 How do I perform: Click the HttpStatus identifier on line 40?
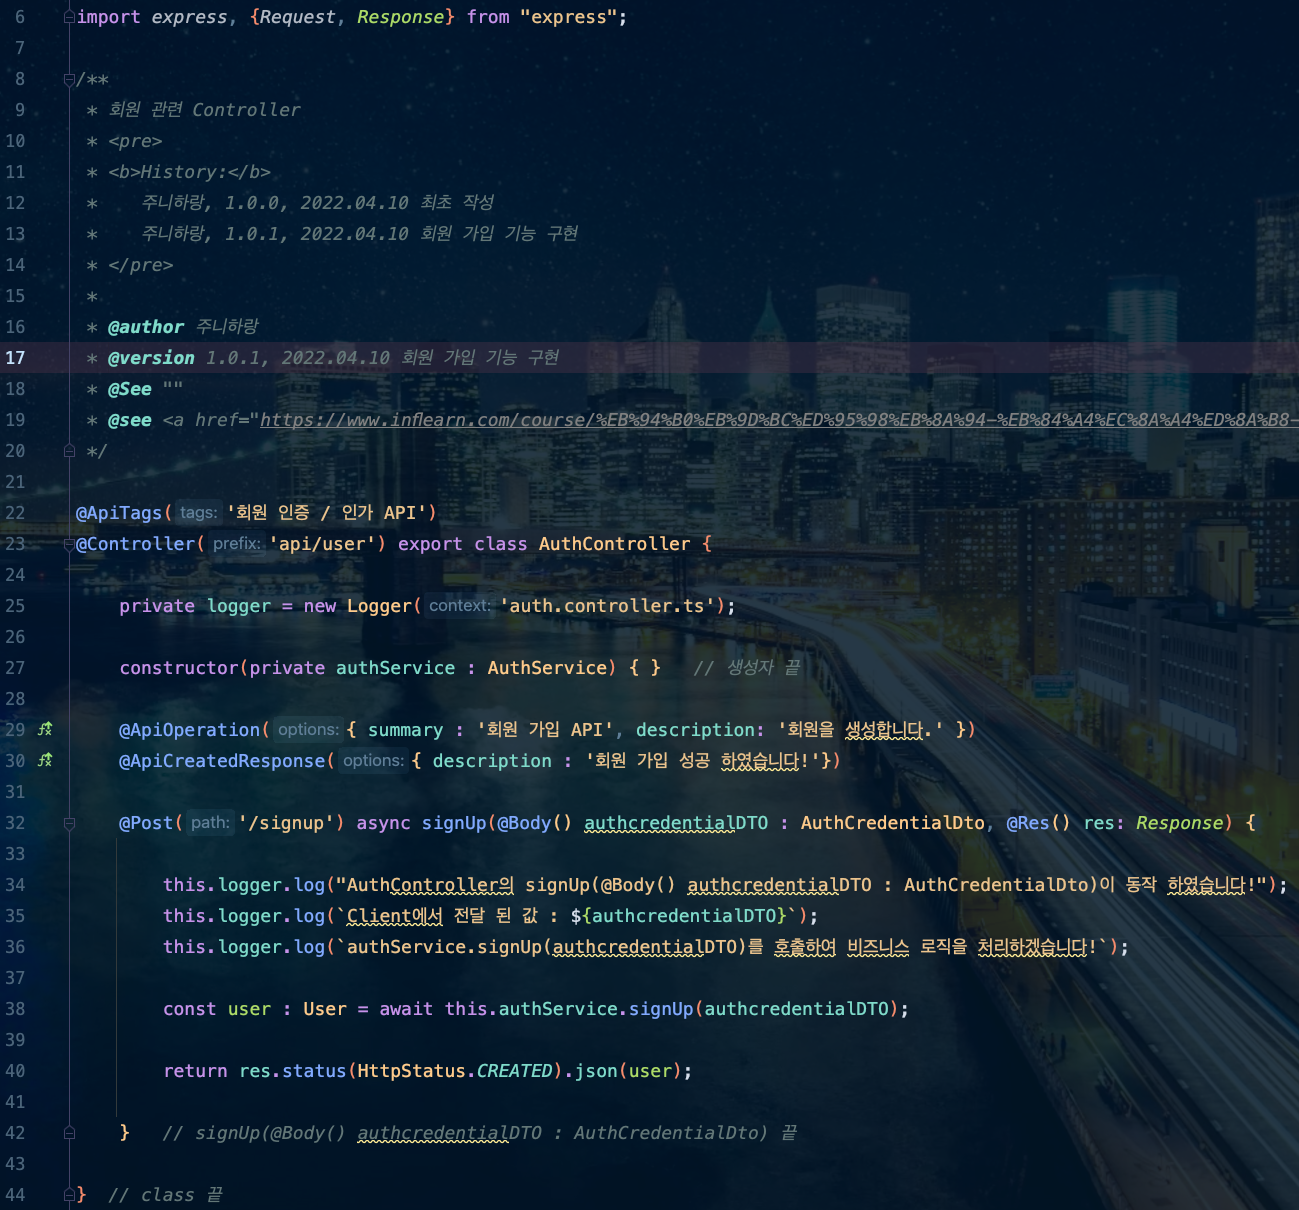pyautogui.click(x=411, y=1071)
